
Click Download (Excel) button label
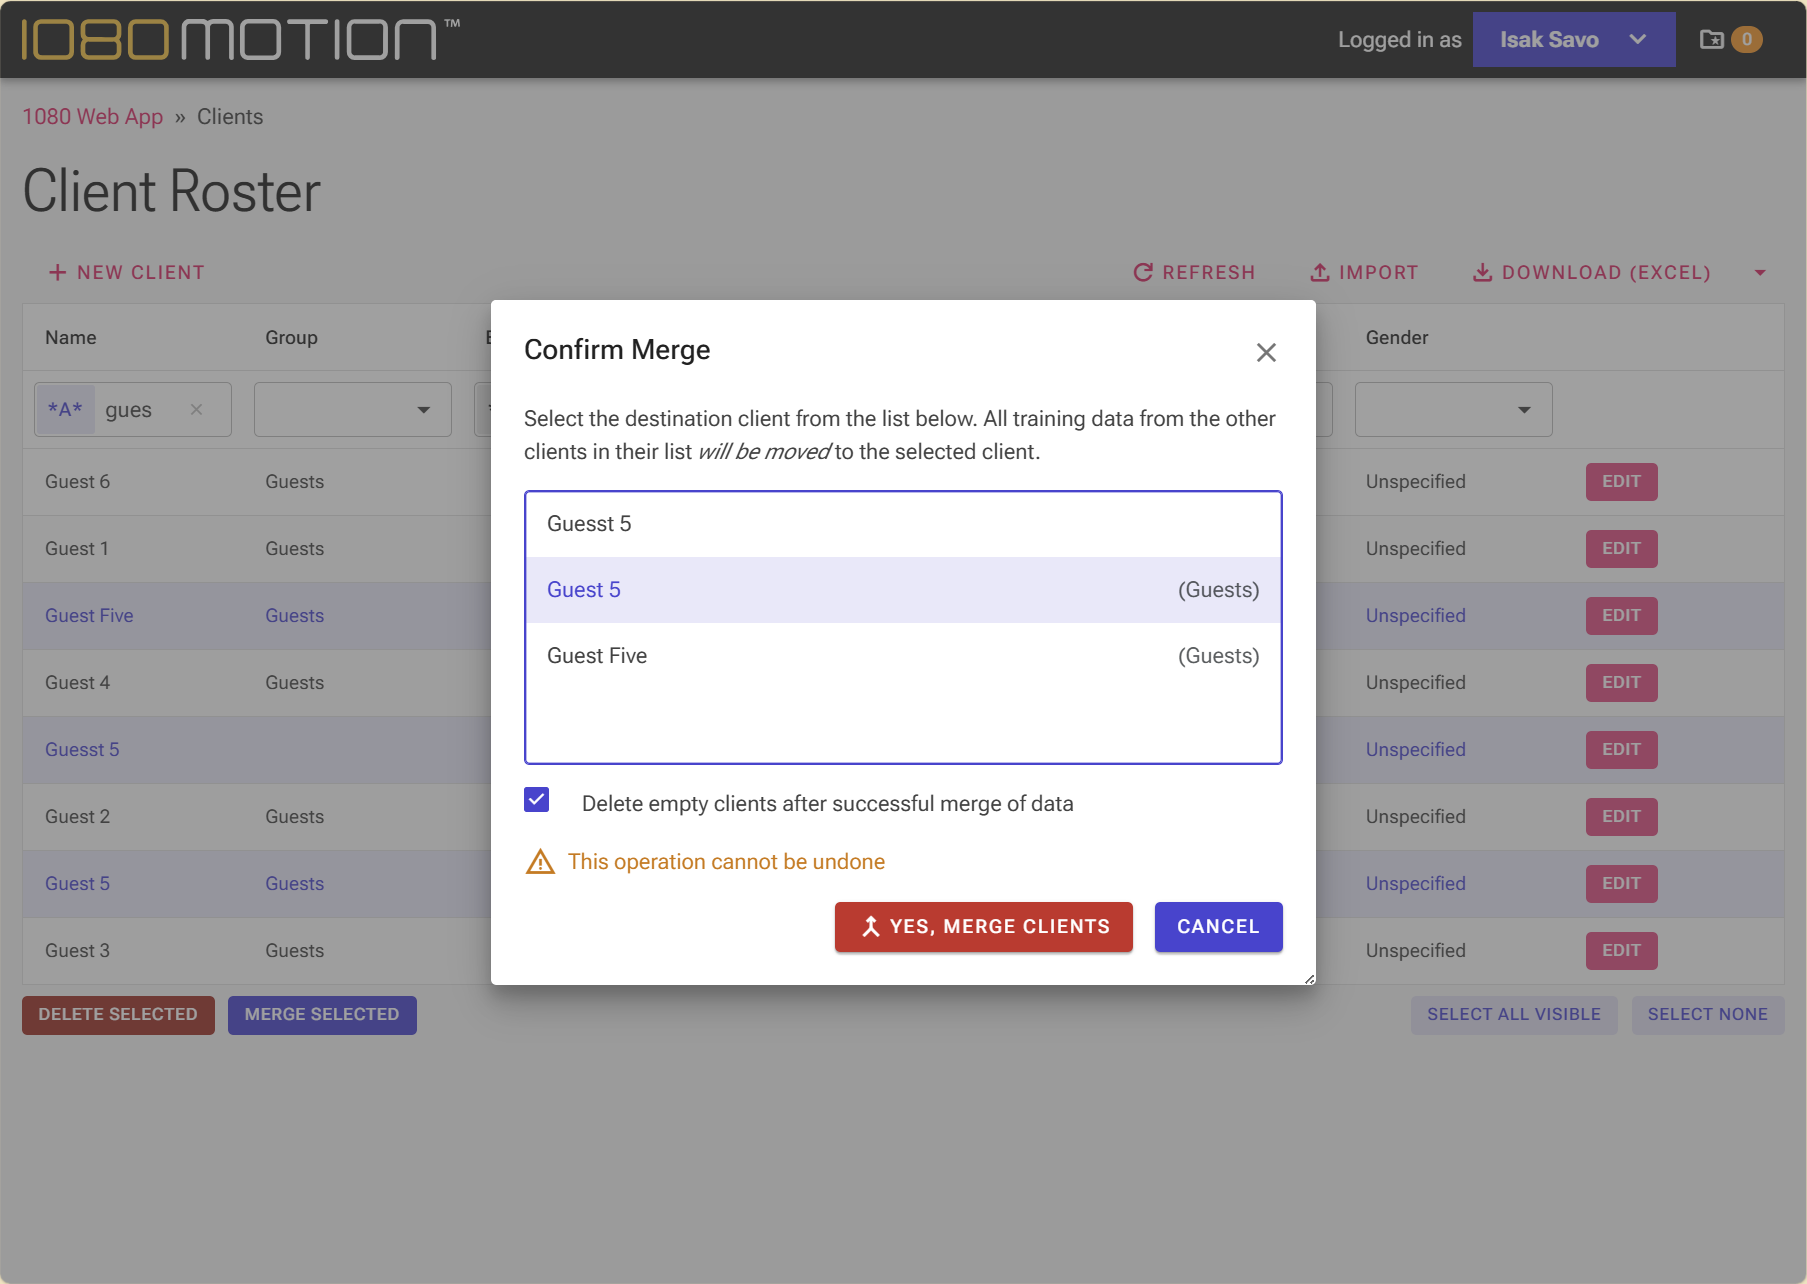click(x=1606, y=272)
